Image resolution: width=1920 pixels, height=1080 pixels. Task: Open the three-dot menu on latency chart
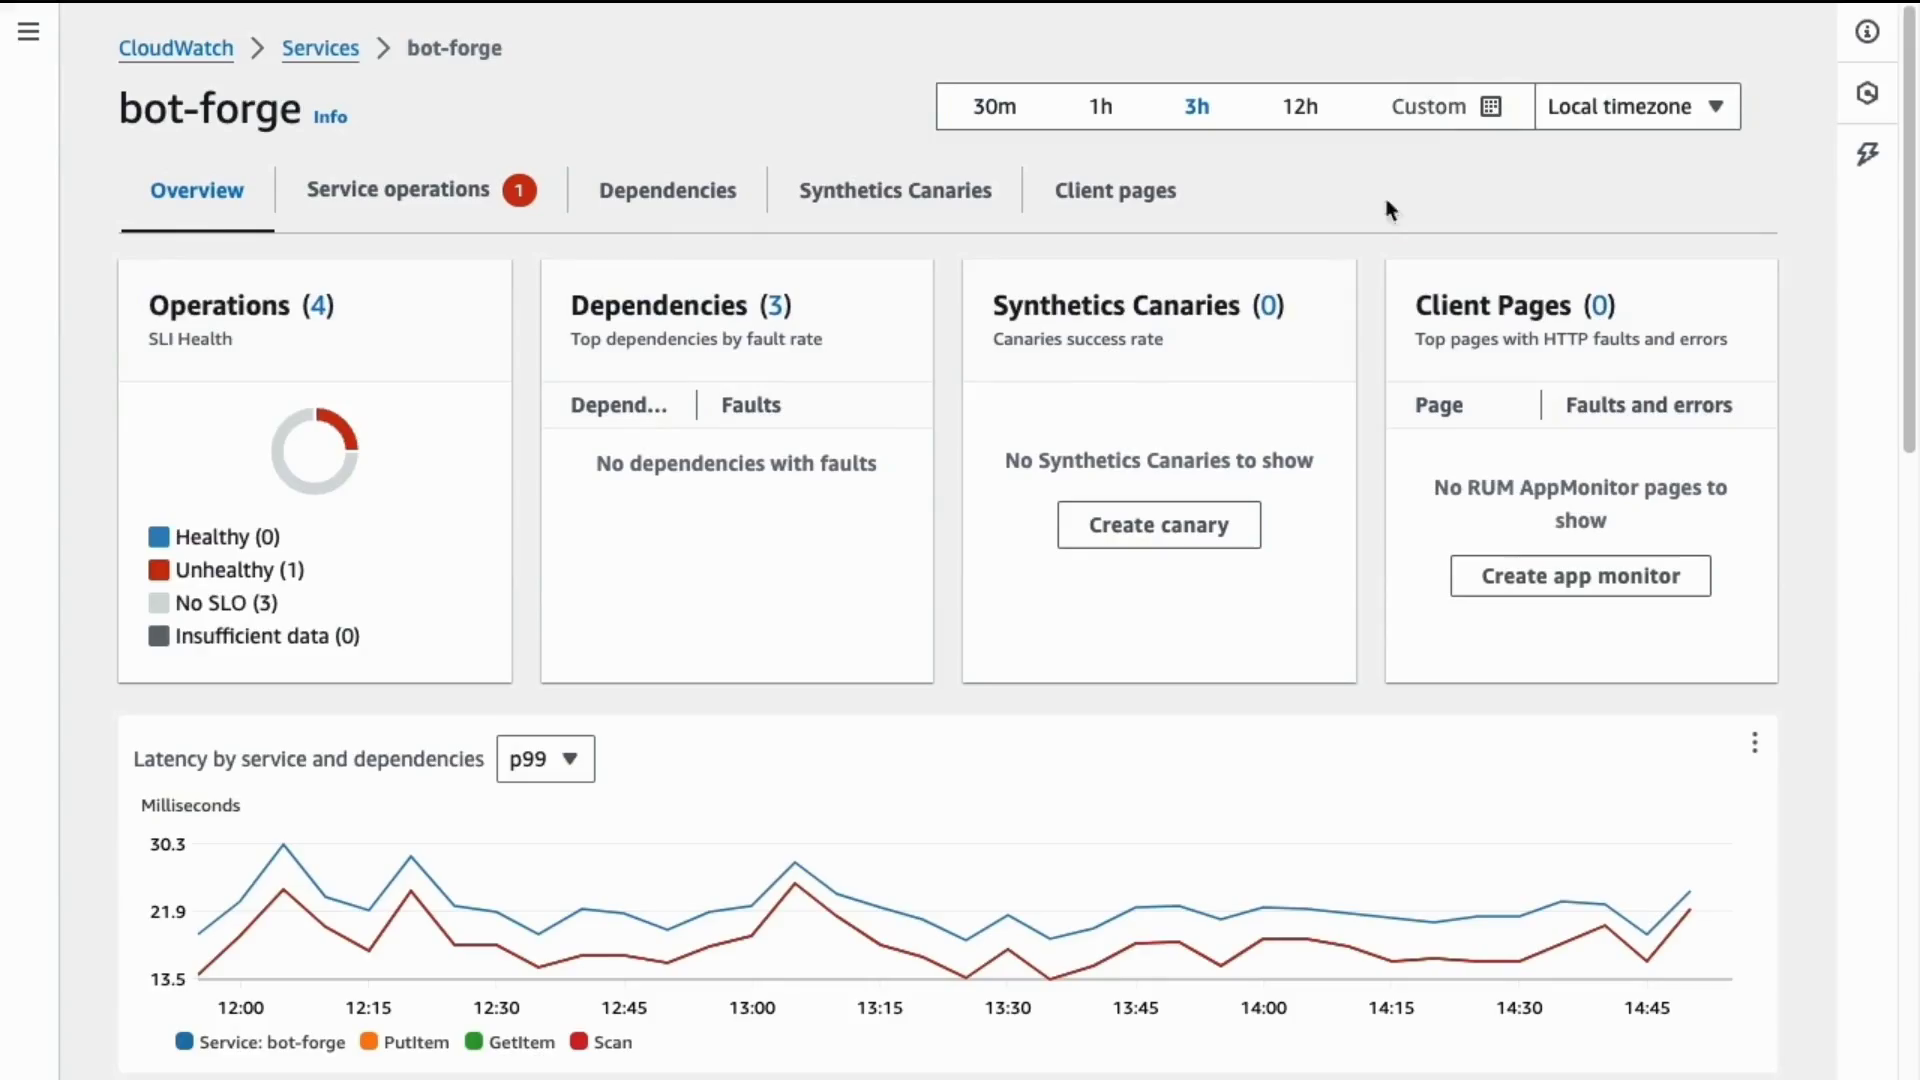pos(1754,743)
